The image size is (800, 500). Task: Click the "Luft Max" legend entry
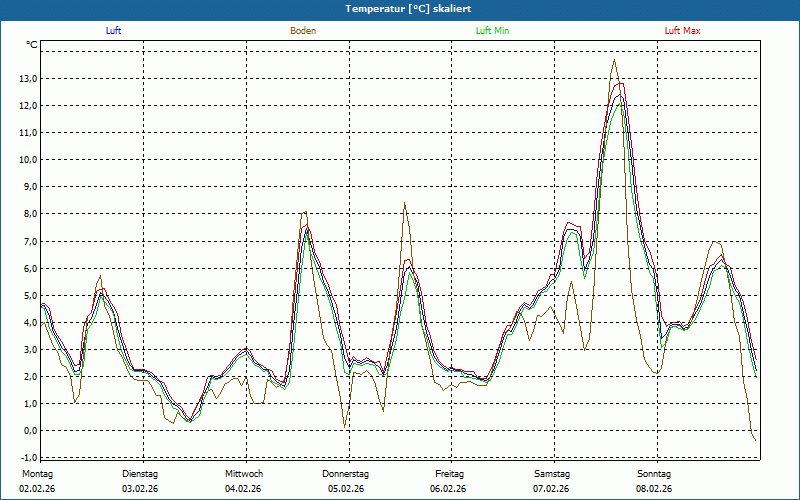pyautogui.click(x=683, y=31)
